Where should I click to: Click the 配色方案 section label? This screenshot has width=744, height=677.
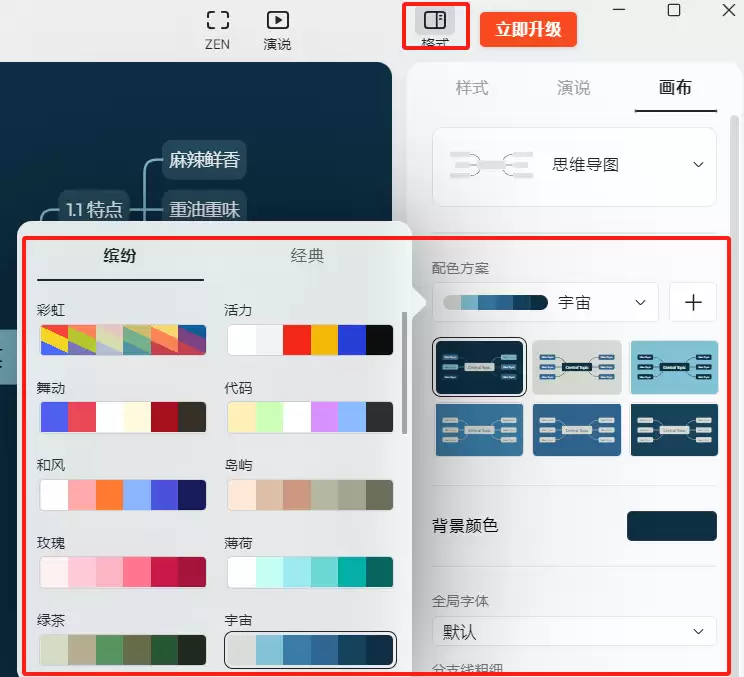point(460,269)
